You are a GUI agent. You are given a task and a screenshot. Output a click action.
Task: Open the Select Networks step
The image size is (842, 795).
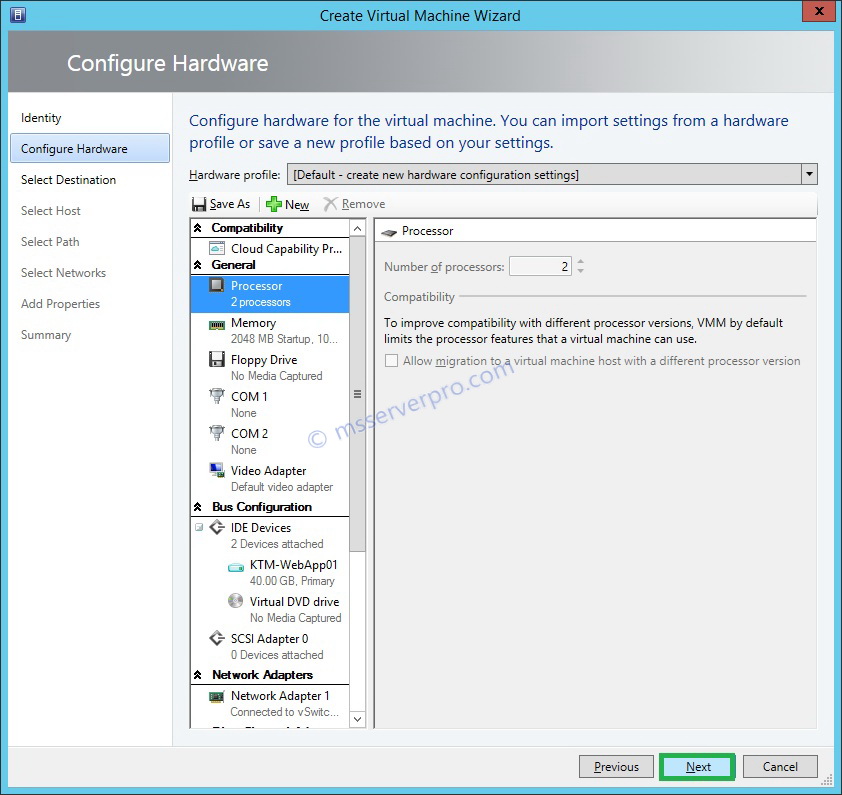63,273
